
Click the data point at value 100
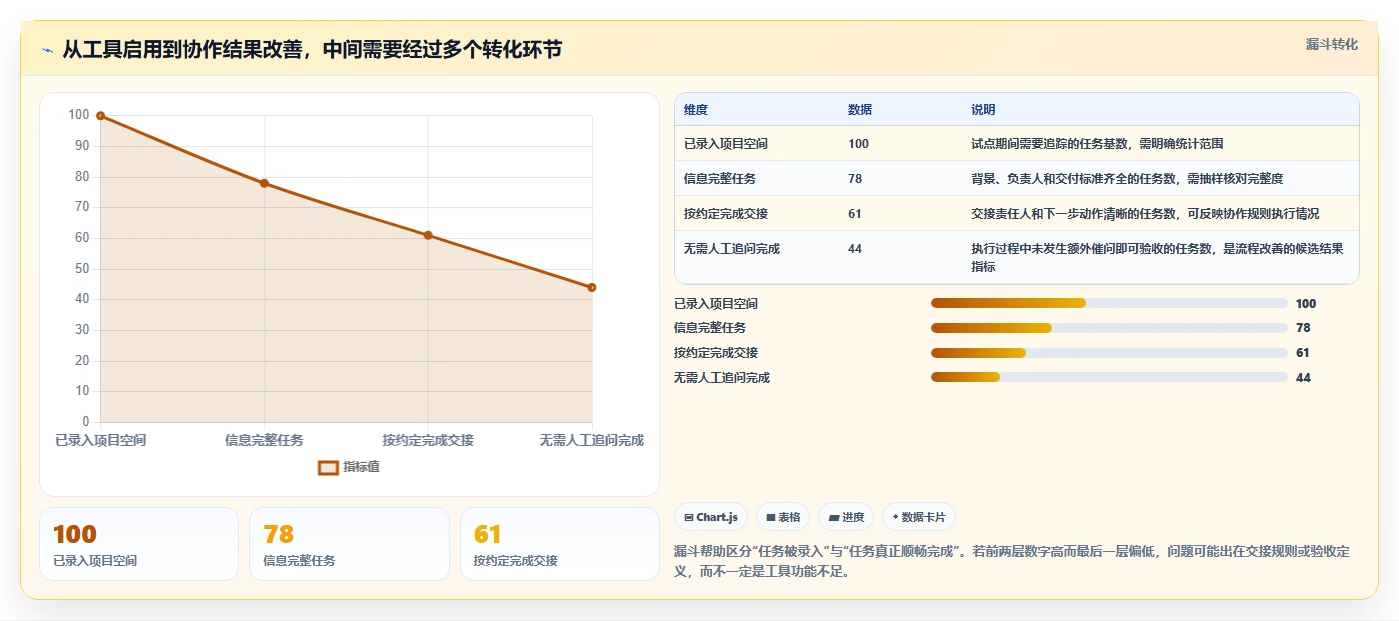(100, 116)
